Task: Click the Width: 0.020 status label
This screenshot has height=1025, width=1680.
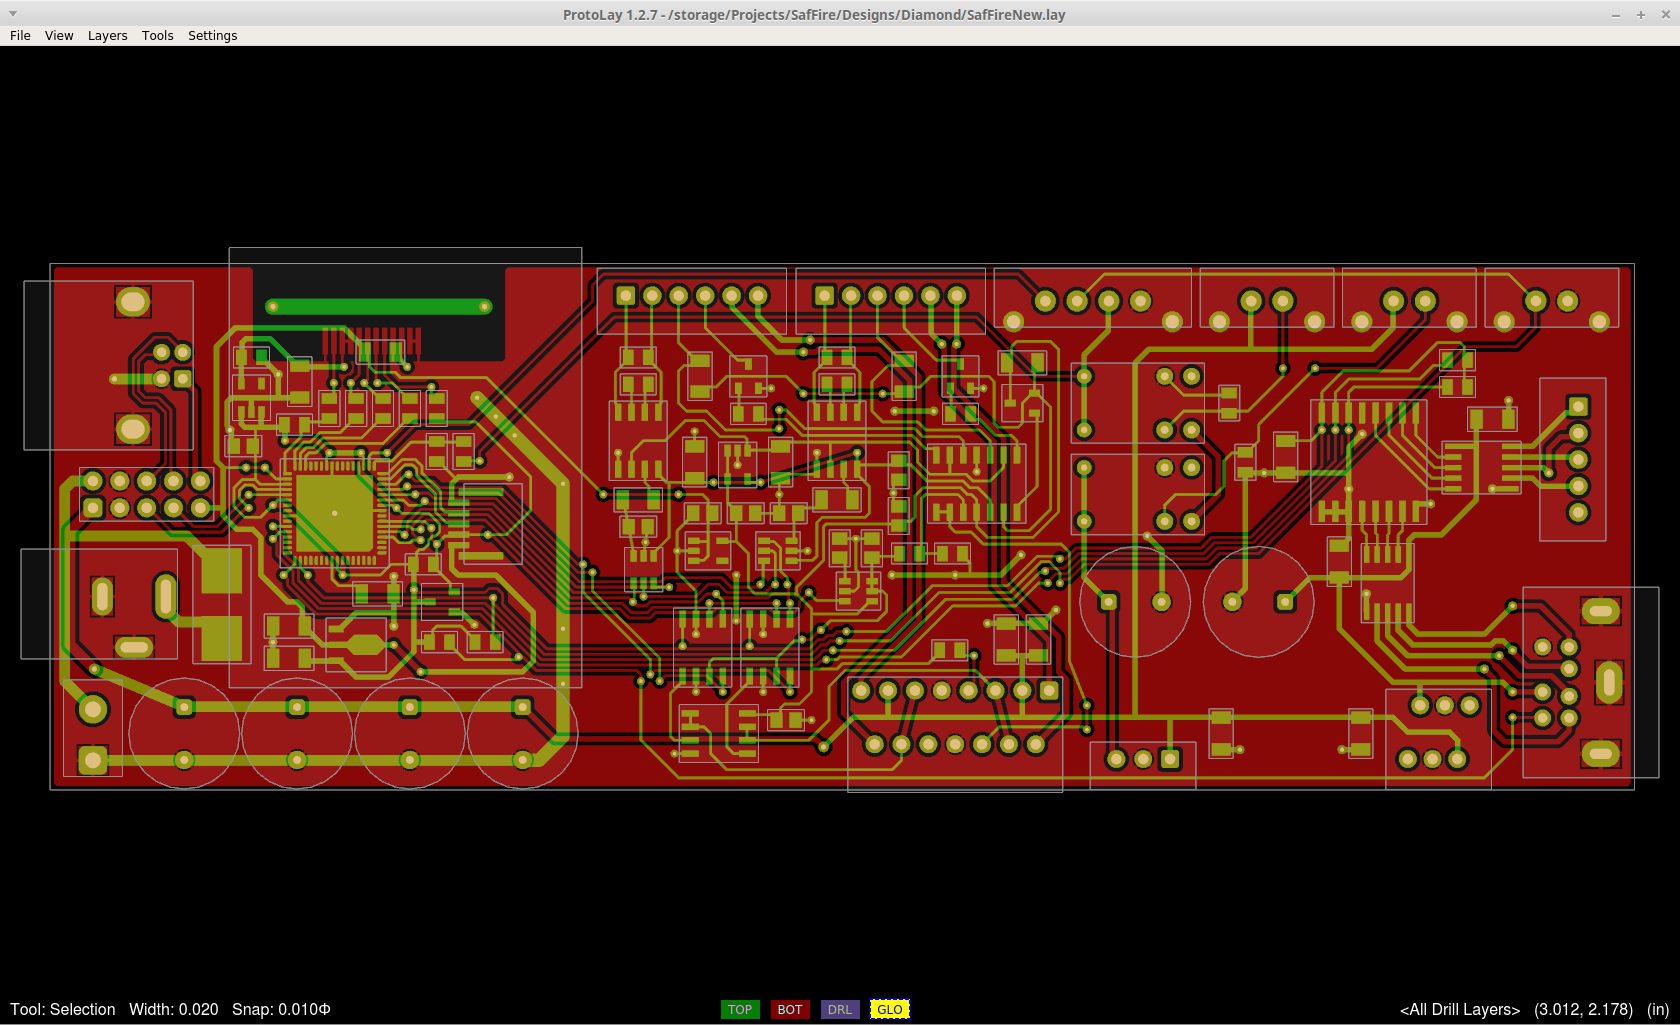Action: point(173,1009)
